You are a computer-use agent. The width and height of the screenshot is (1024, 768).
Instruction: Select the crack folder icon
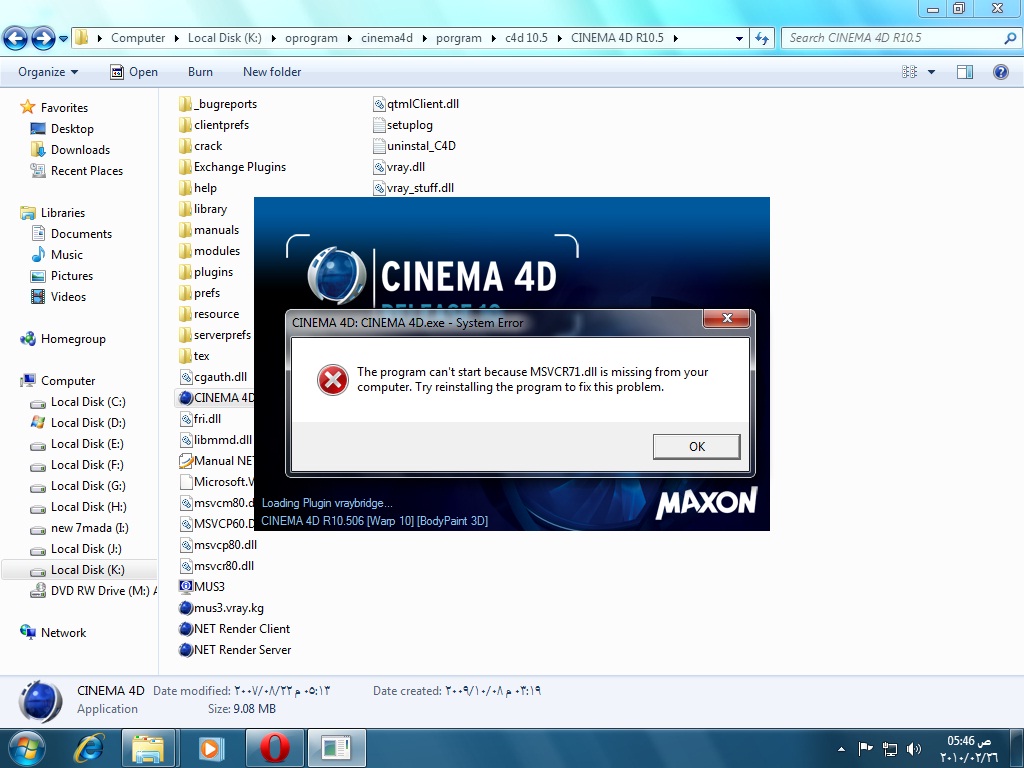click(185, 146)
